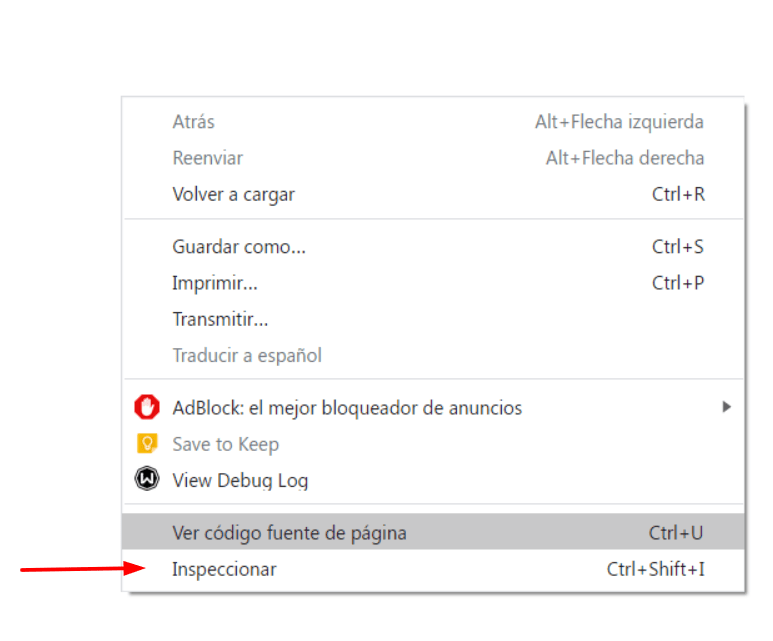Click the View Debug Log round icon
Viewport: 773px width, 641px height.
pos(147,479)
